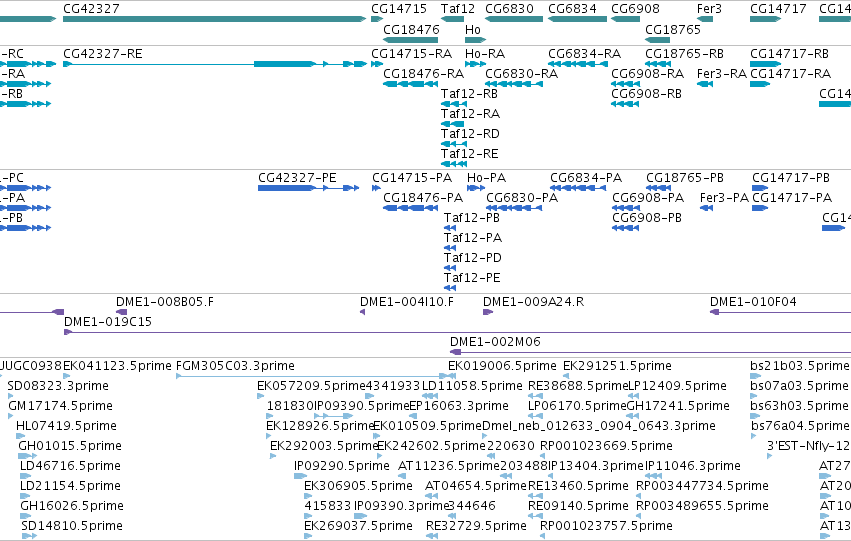The width and height of the screenshot is (851, 541).
Task: Select protein Taf12-PB
Action: pos(472,218)
